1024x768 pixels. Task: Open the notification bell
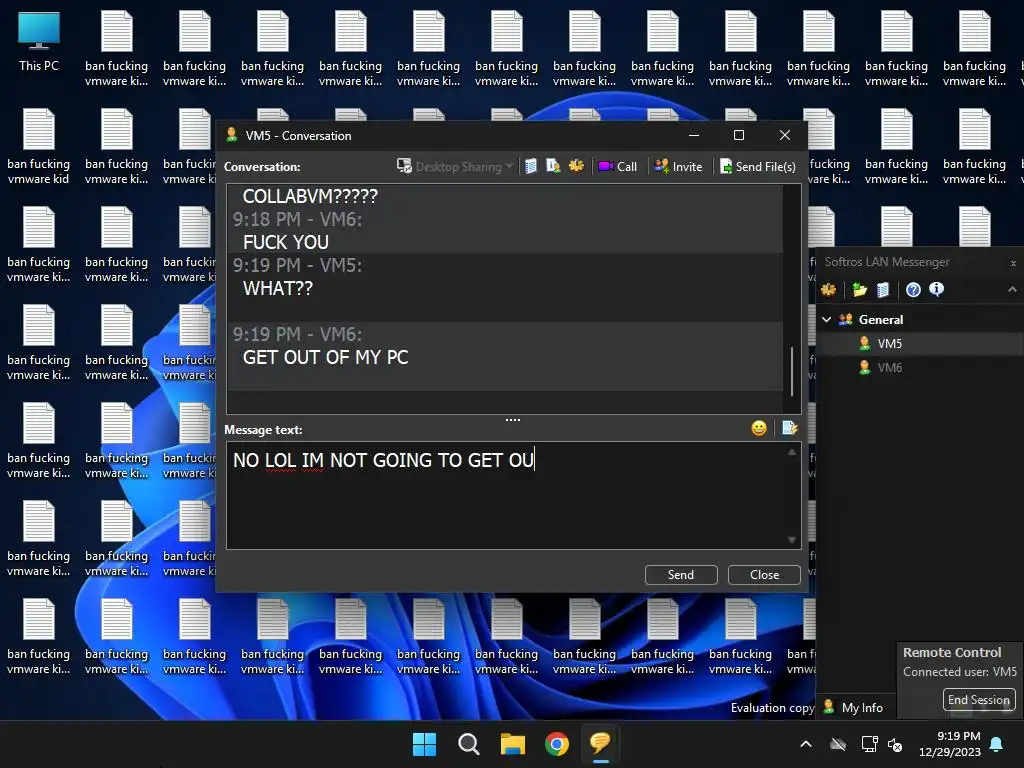tap(997, 744)
